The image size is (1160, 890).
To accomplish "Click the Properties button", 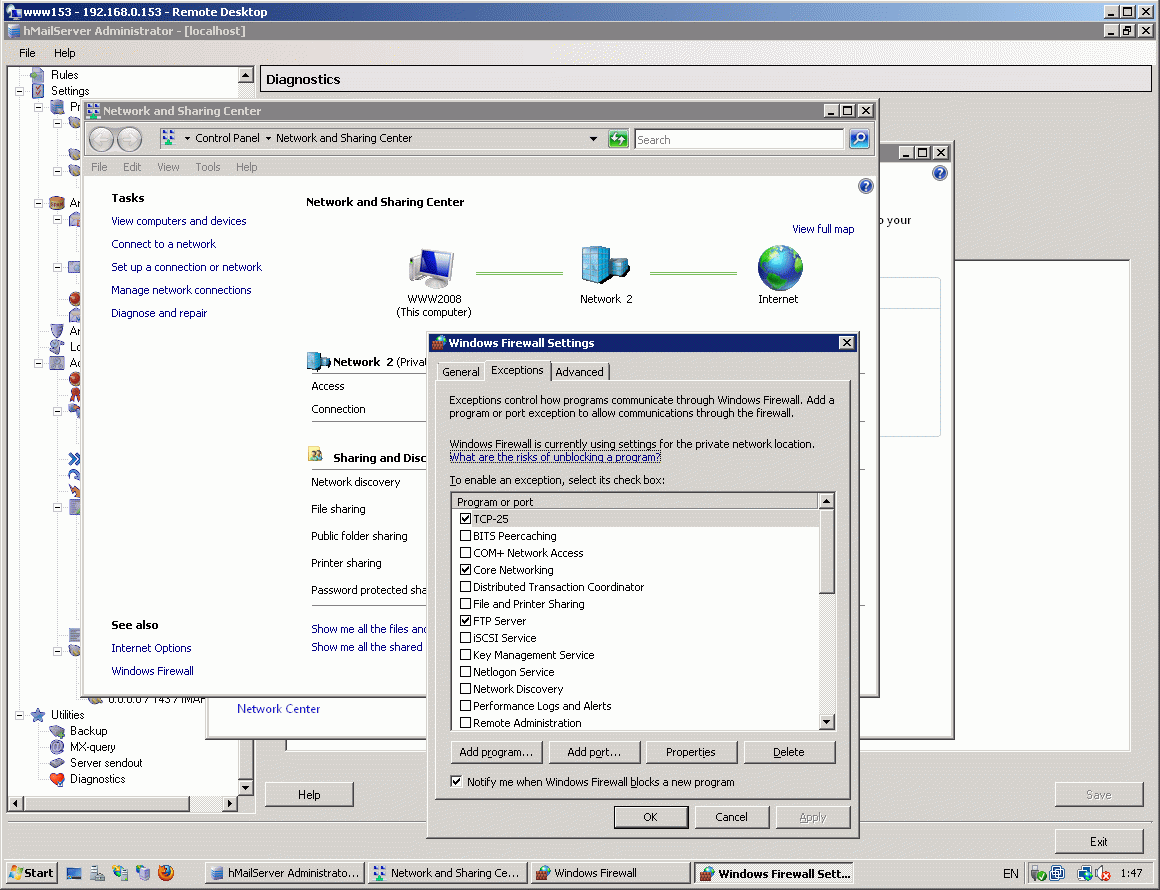I will (691, 752).
